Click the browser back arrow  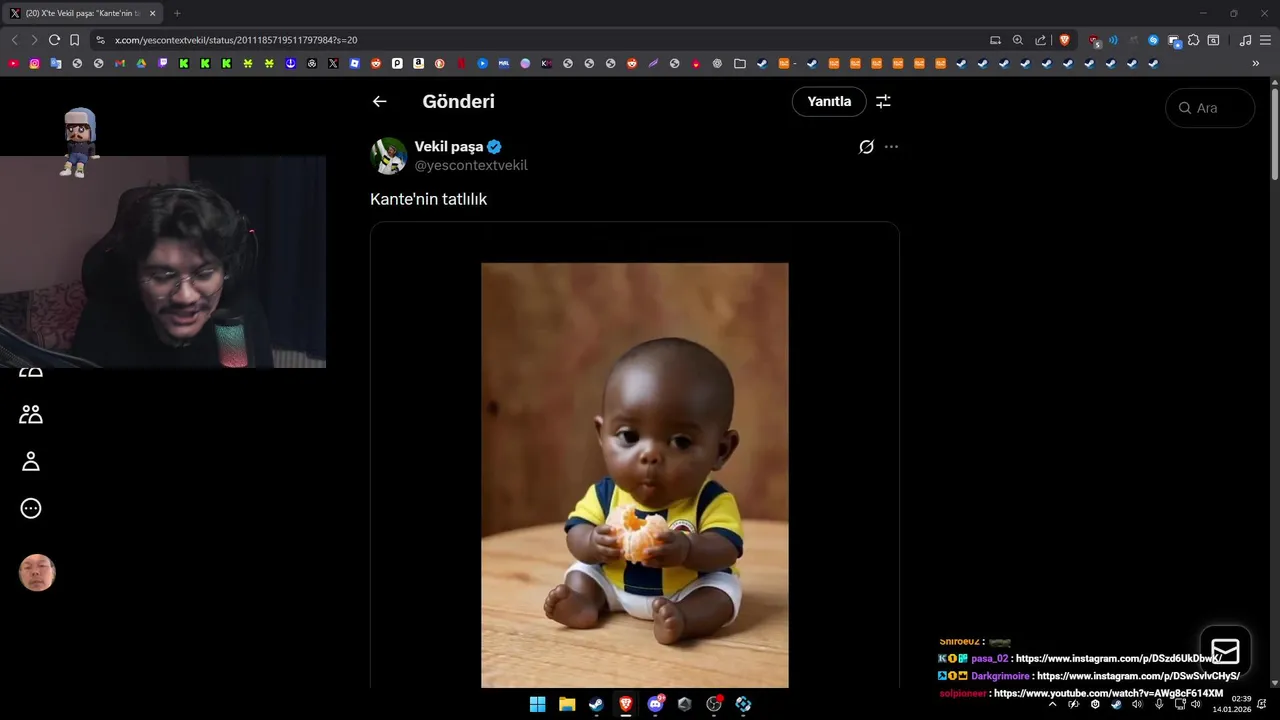pyautogui.click(x=14, y=40)
